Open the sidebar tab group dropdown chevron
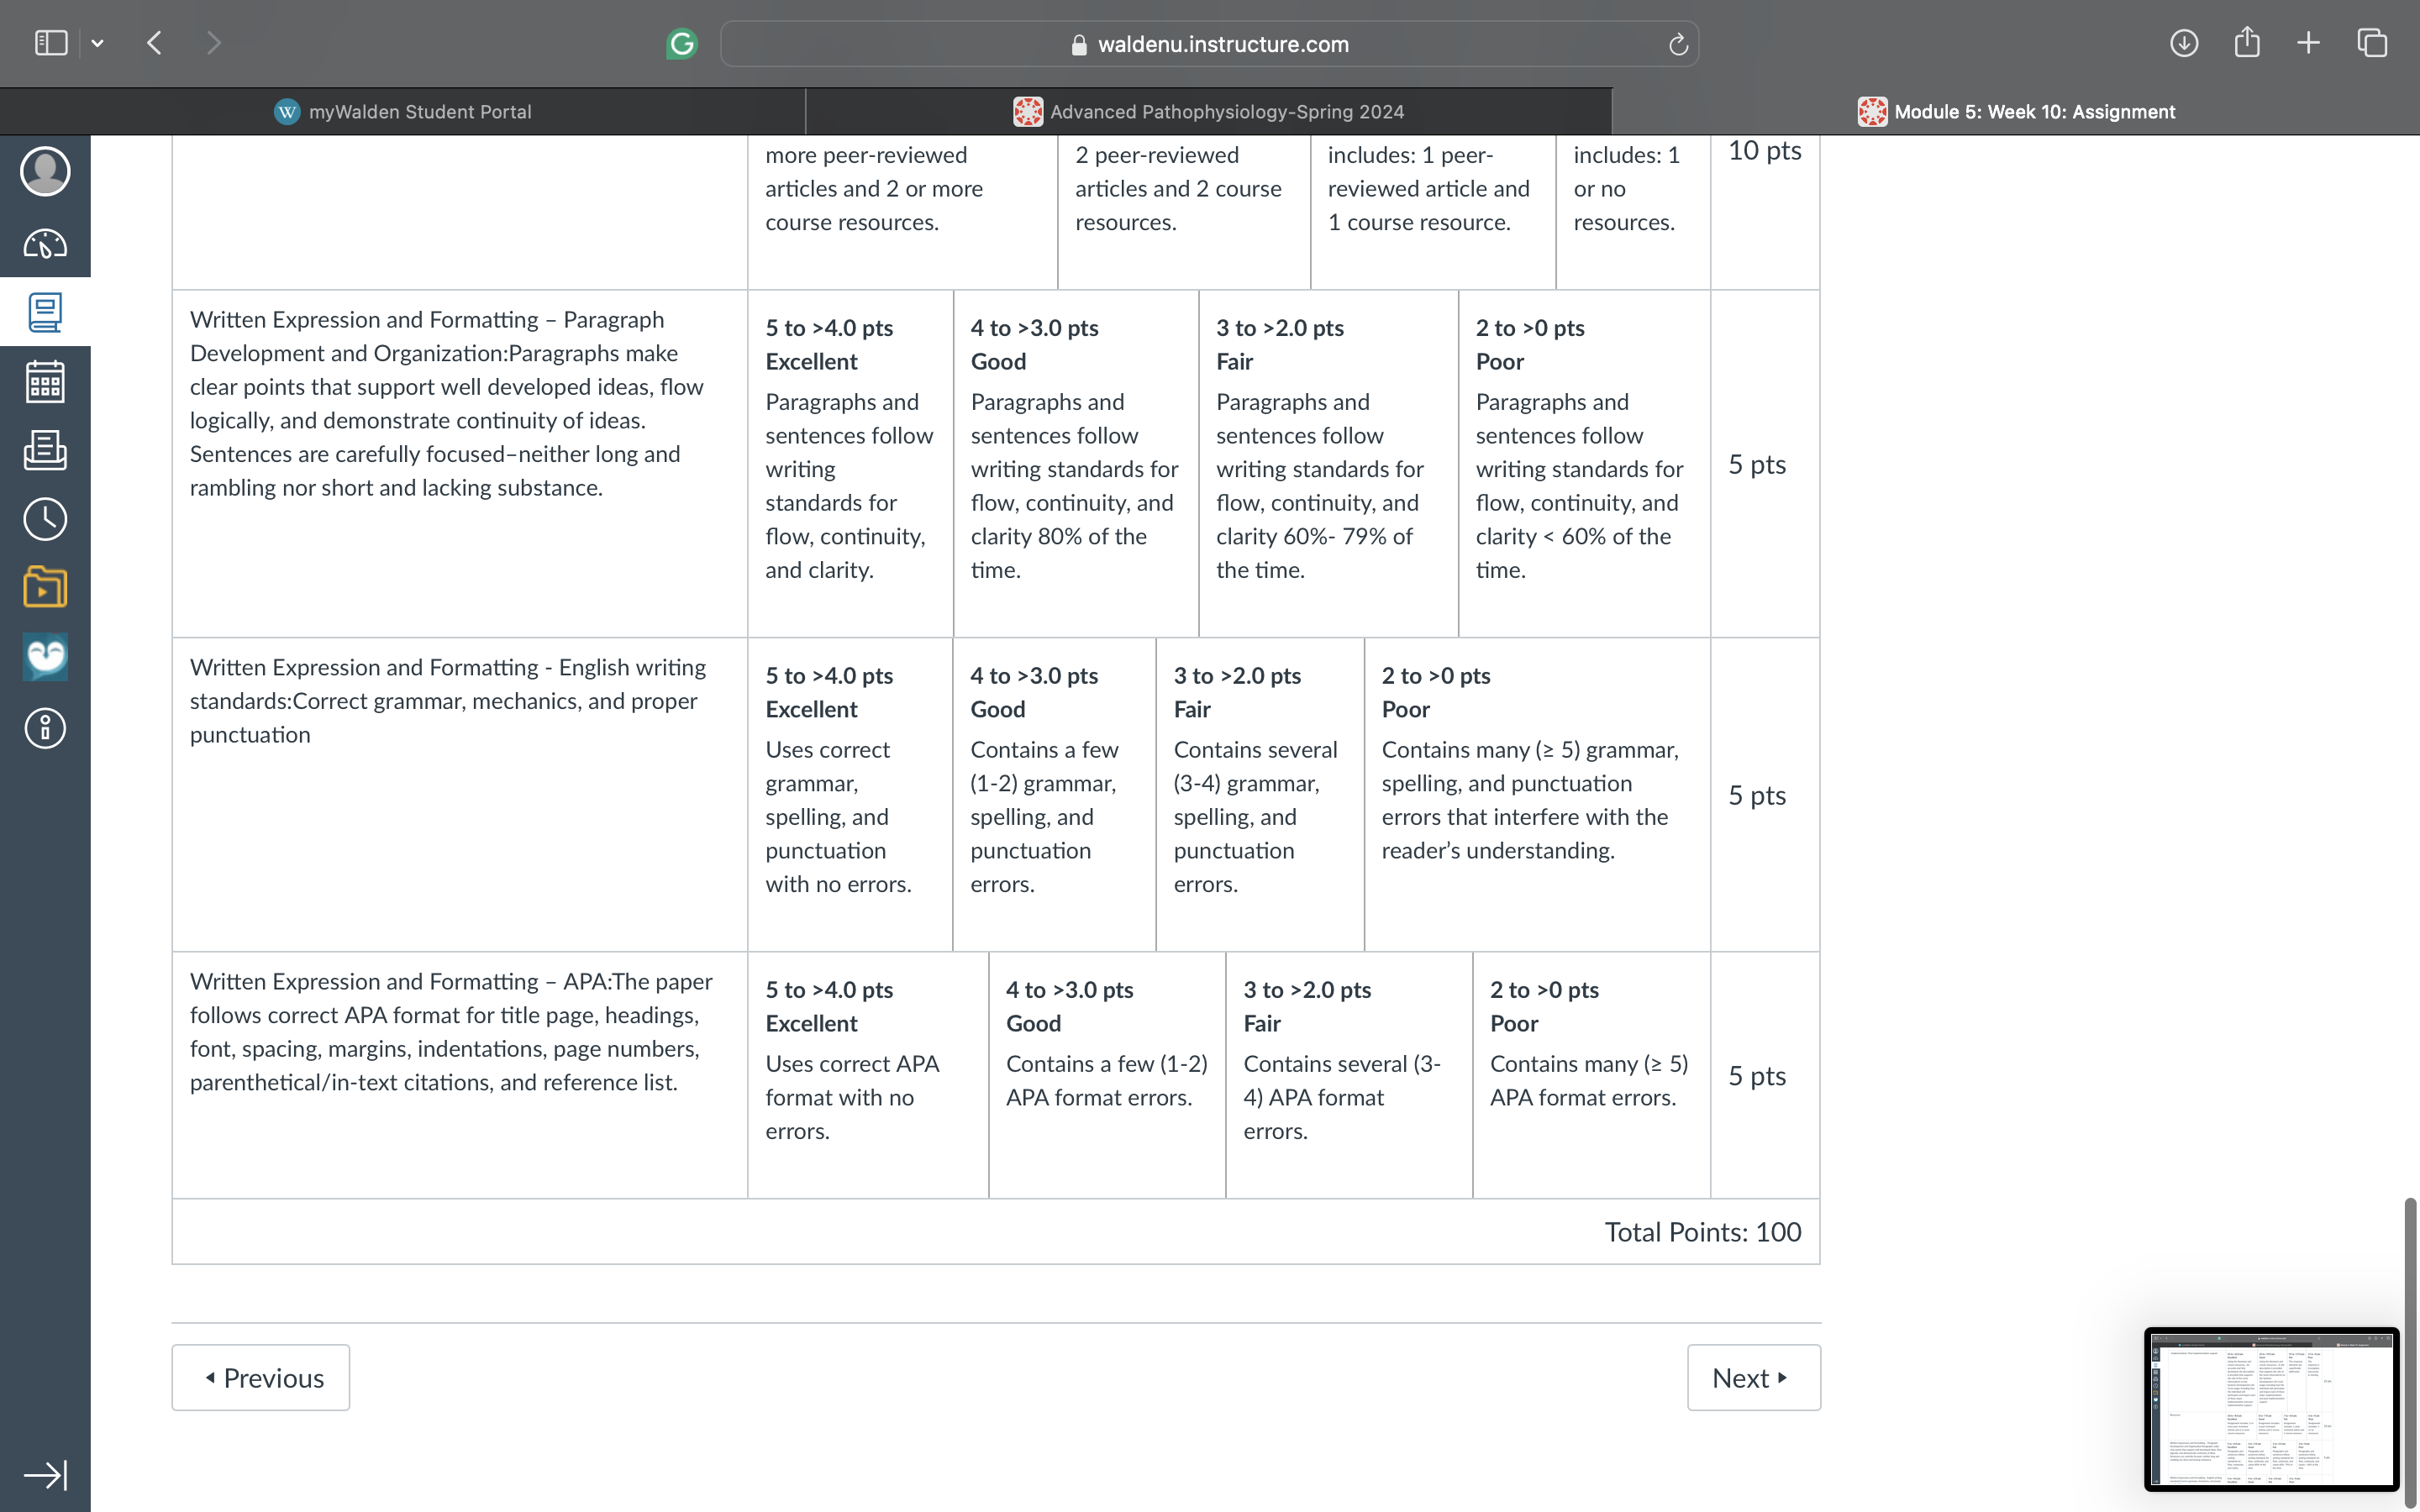Screen dimensions: 2420x1512 coord(97,43)
